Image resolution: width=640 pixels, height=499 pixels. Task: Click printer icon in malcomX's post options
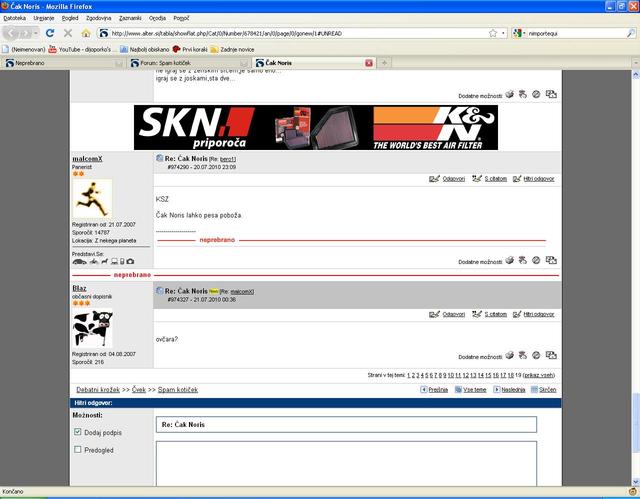tap(509, 260)
